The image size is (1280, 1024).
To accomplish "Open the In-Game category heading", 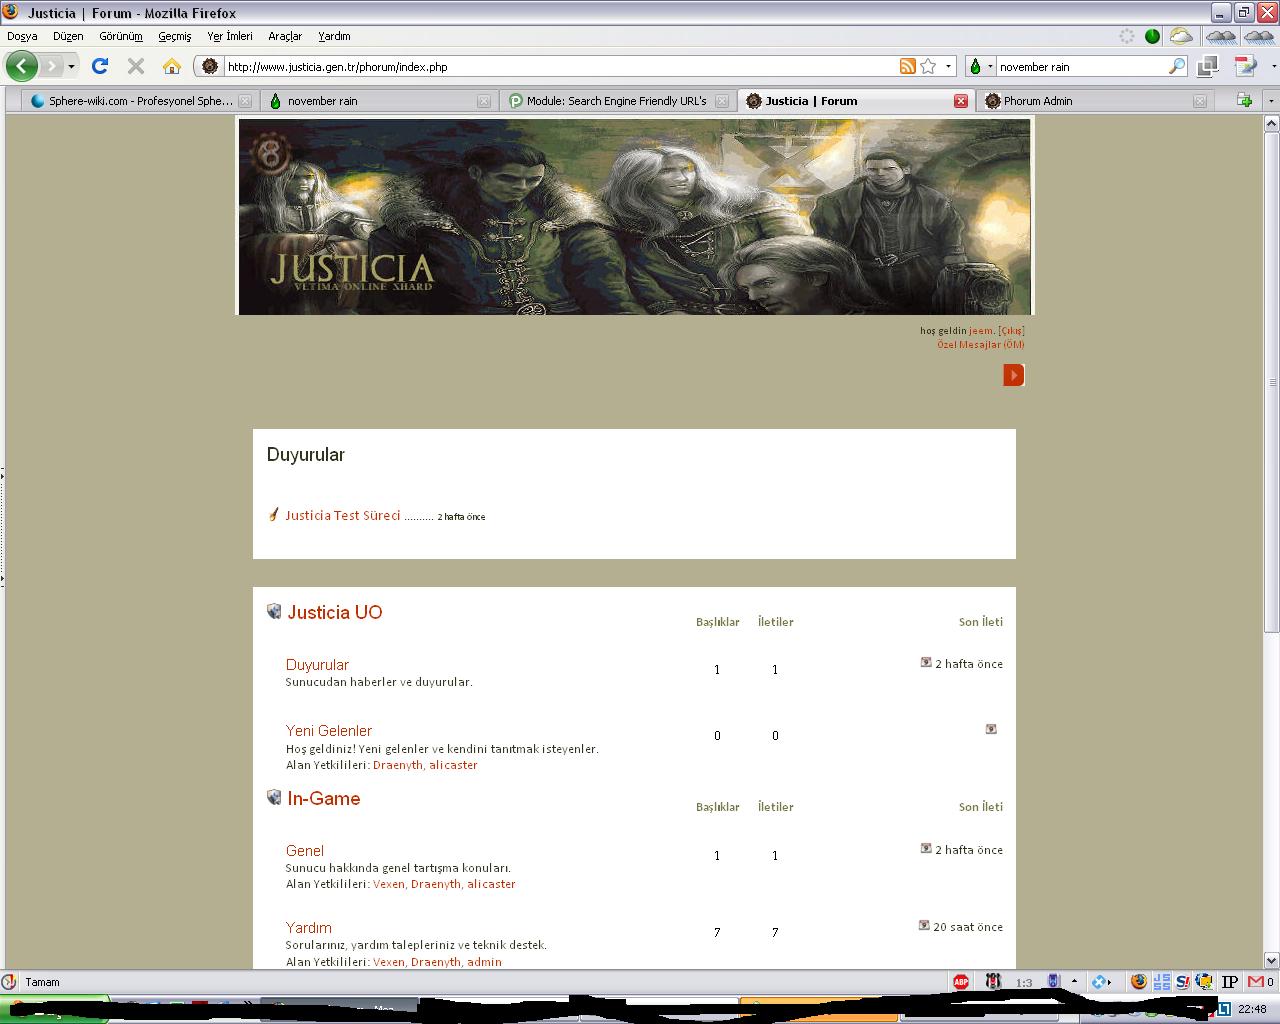I will (324, 799).
